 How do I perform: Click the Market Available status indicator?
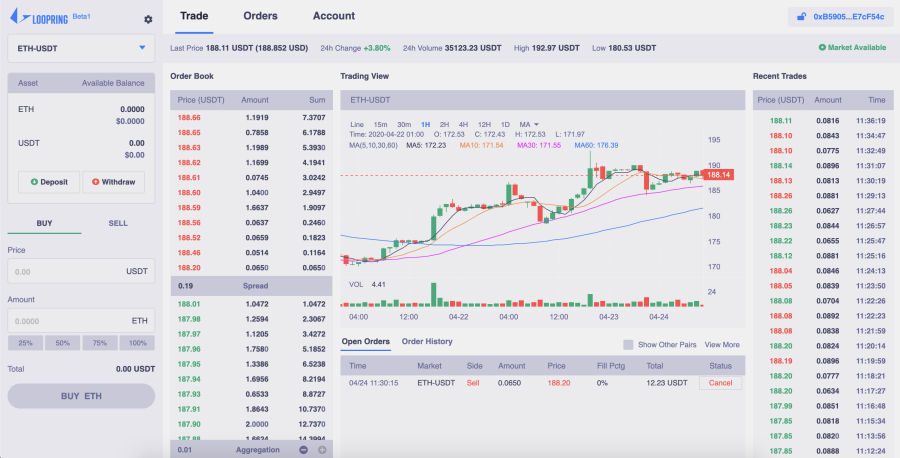[852, 48]
